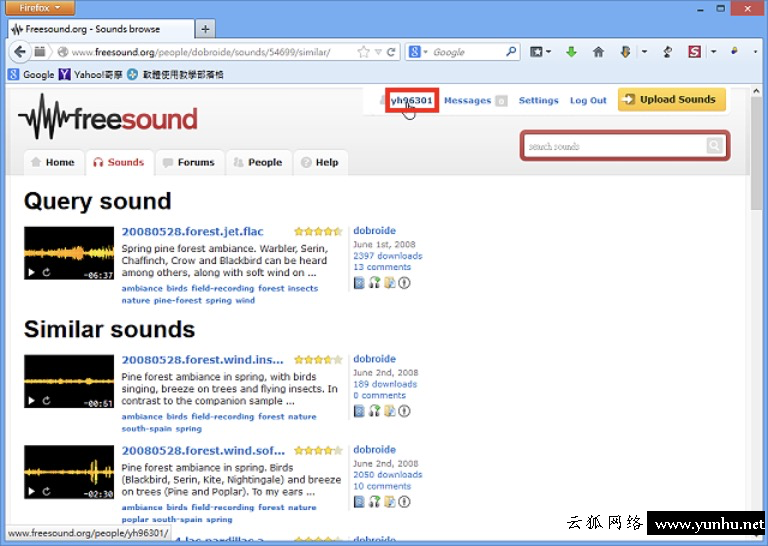
Task: Open the 13 comments link
Action: 382,267
